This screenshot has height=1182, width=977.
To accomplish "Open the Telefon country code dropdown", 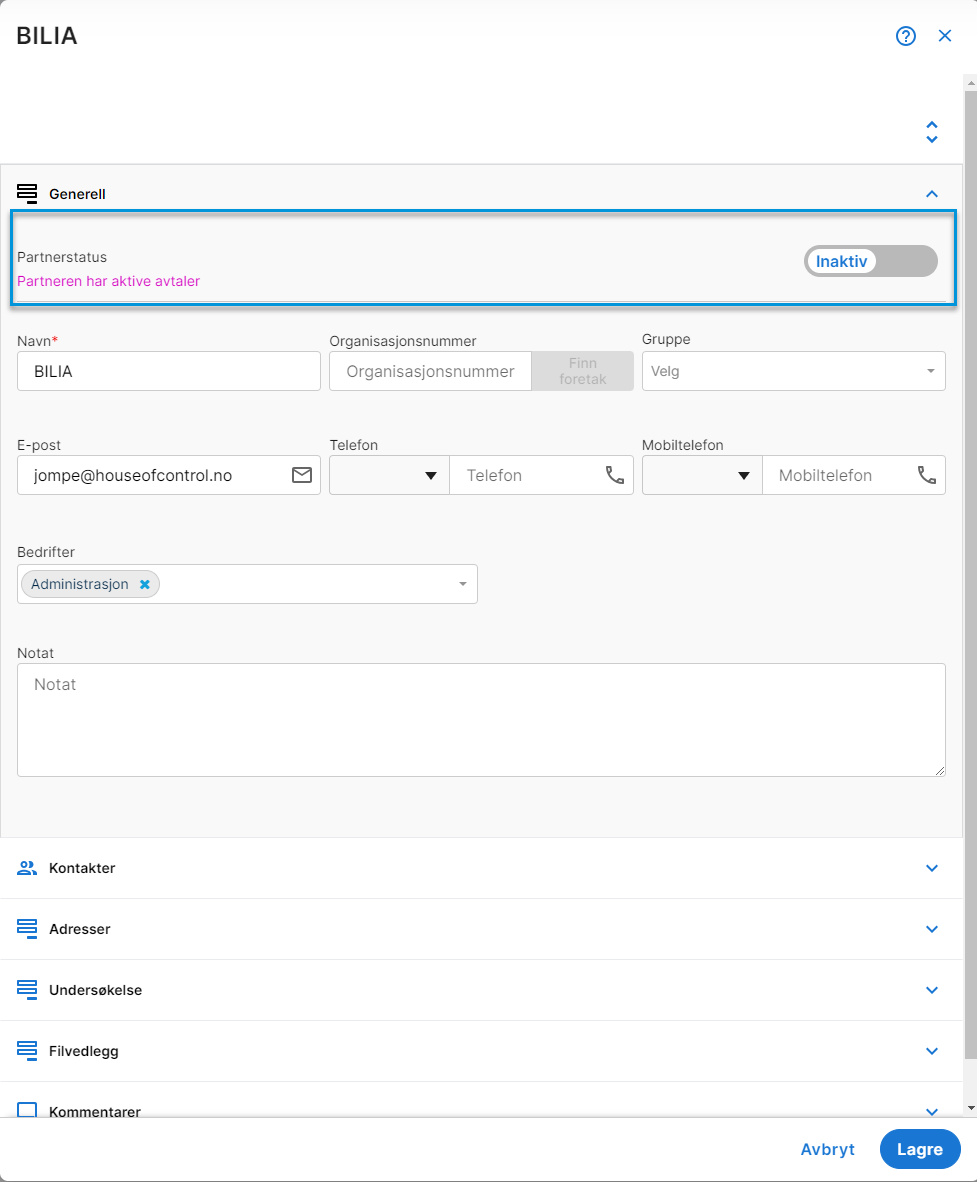I will (x=389, y=475).
